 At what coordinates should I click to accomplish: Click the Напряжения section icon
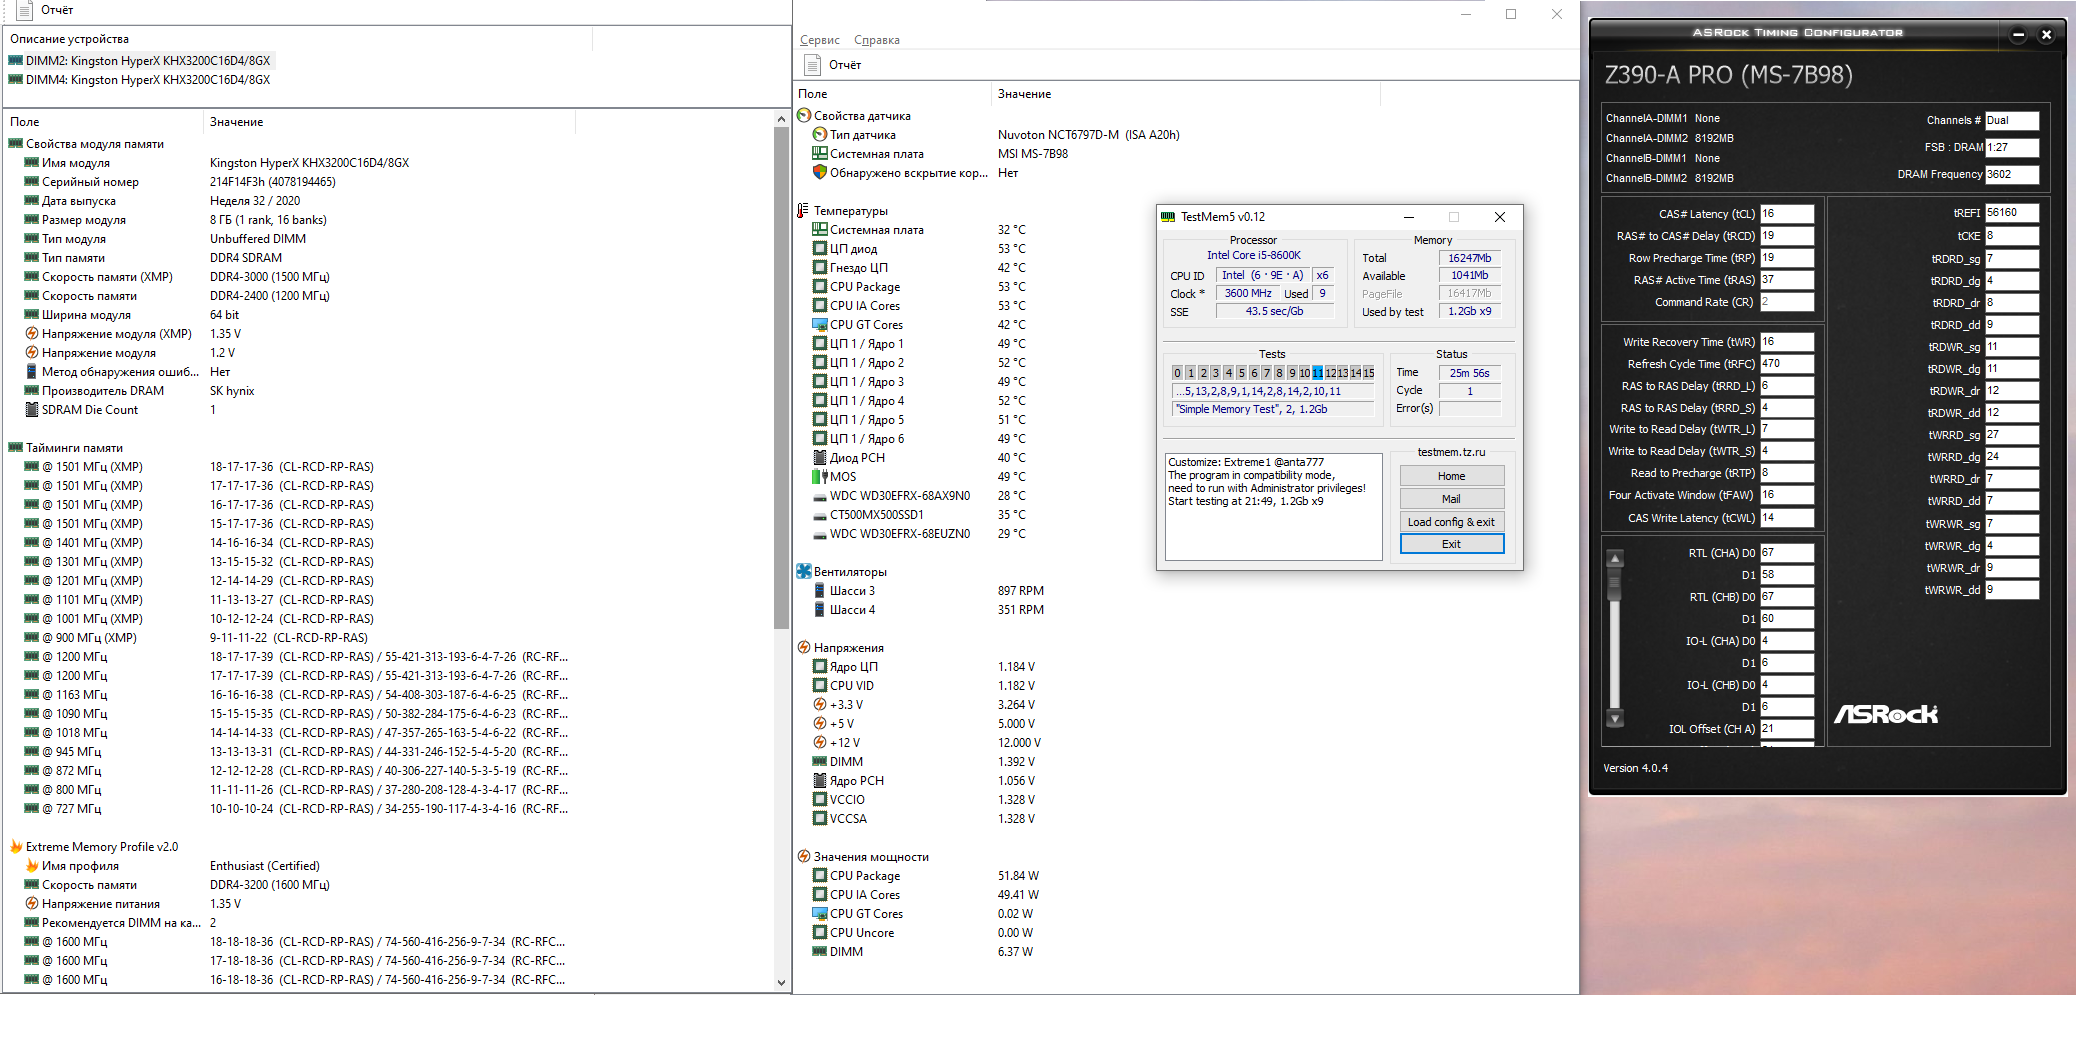tap(804, 648)
